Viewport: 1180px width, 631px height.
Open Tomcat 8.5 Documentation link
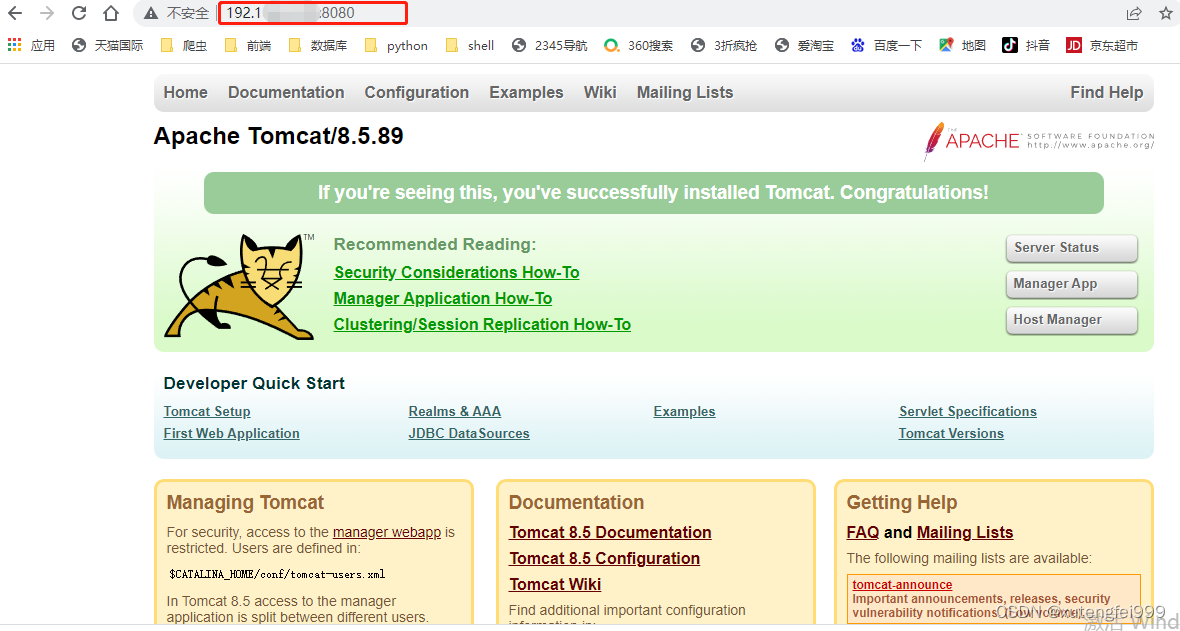610,532
